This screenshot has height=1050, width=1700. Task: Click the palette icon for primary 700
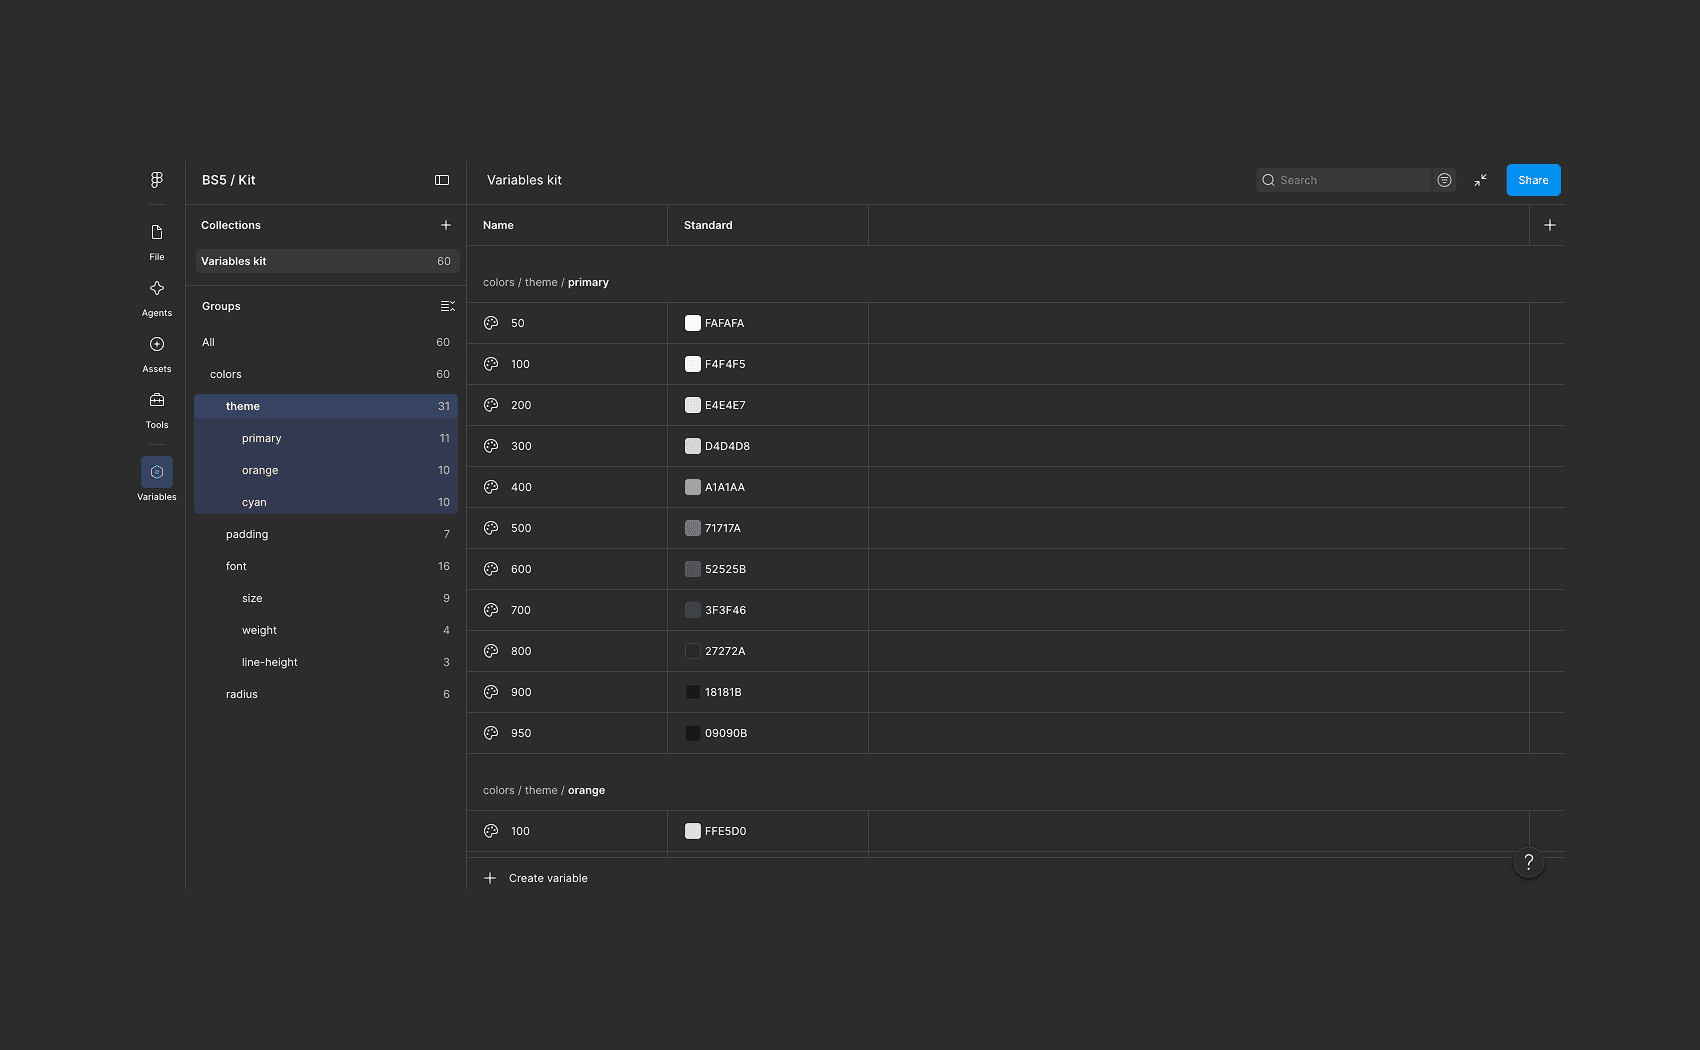pyautogui.click(x=491, y=610)
